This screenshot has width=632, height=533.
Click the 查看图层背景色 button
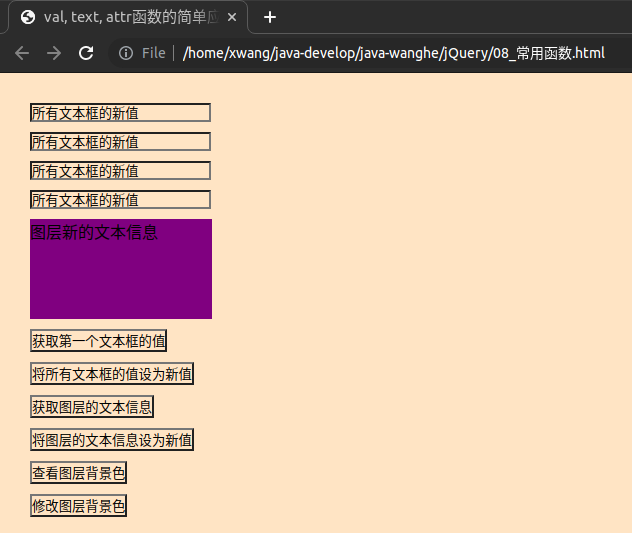78,473
